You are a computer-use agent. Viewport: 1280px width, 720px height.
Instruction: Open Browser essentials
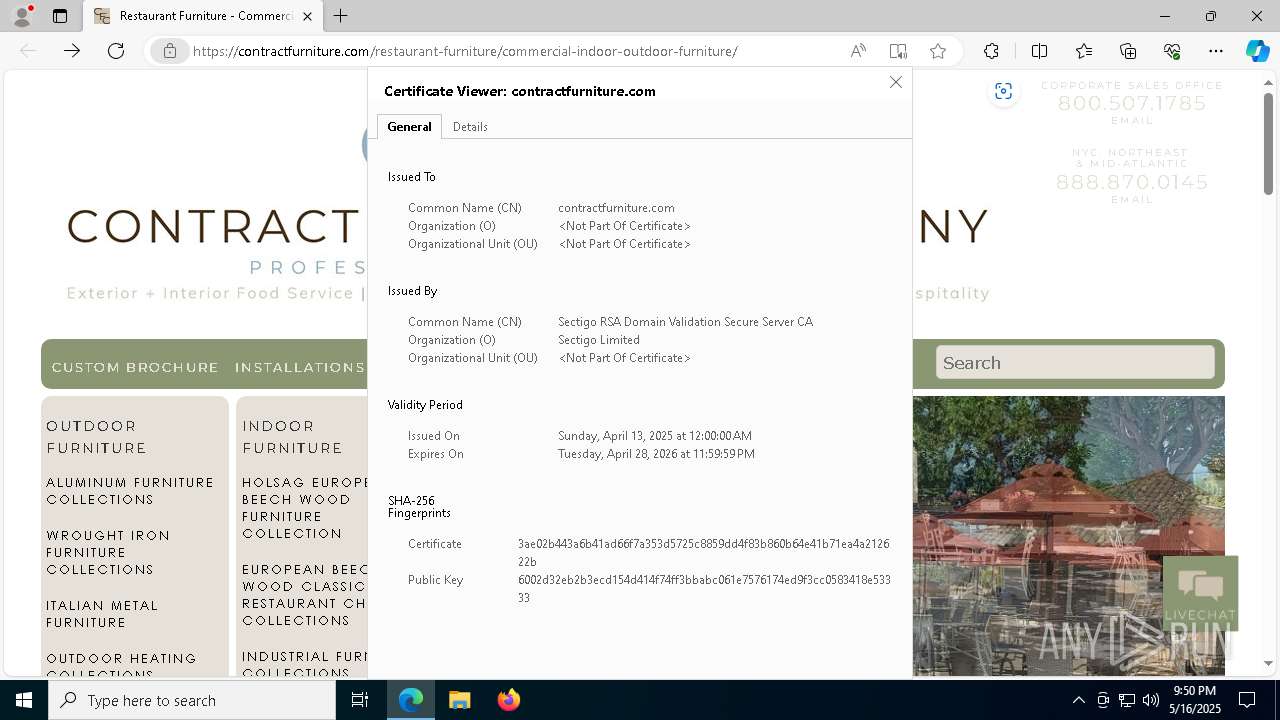[x=1172, y=51]
